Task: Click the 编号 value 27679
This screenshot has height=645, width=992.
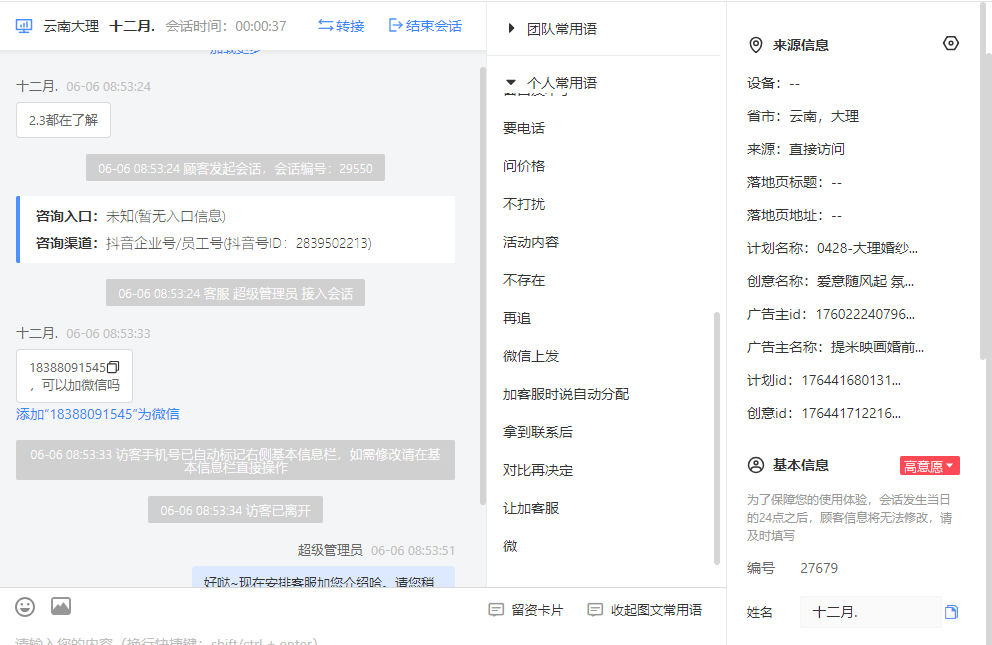Action: 819,568
